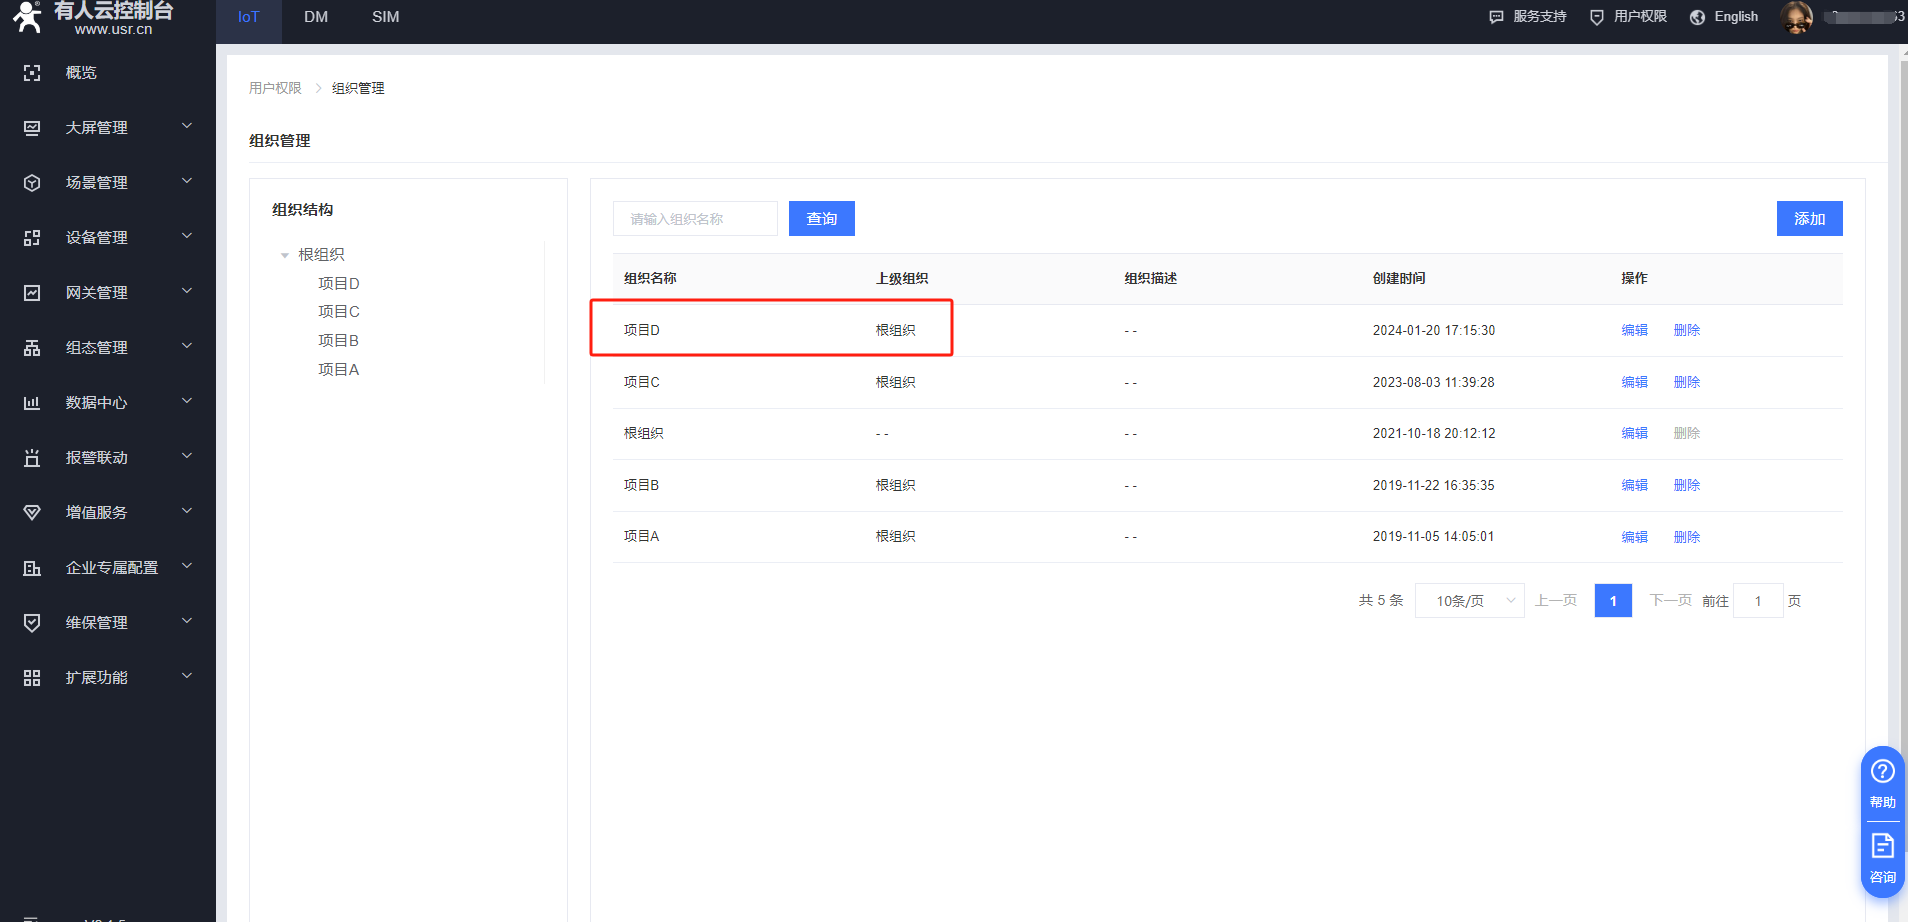Switch to the DM tab

tap(316, 17)
